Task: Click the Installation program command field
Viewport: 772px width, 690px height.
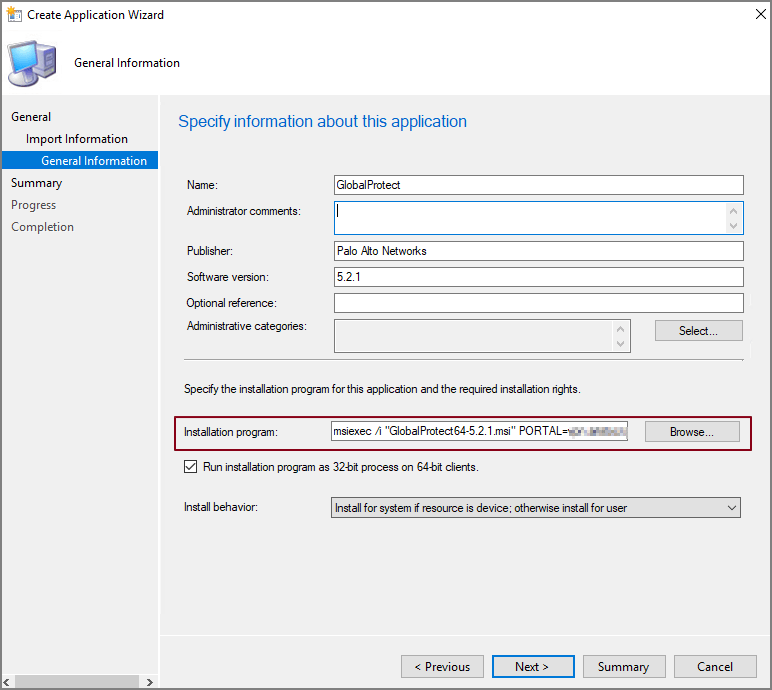Action: [x=480, y=431]
